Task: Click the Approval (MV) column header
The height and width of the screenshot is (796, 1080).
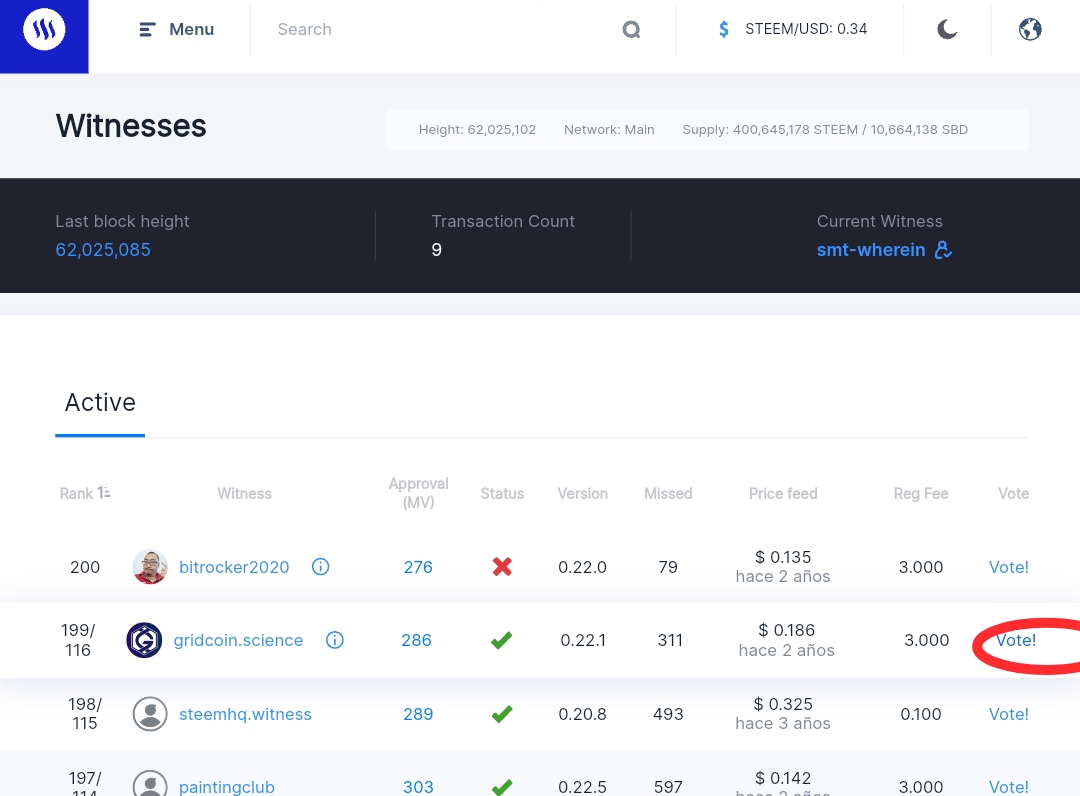Action: (418, 493)
